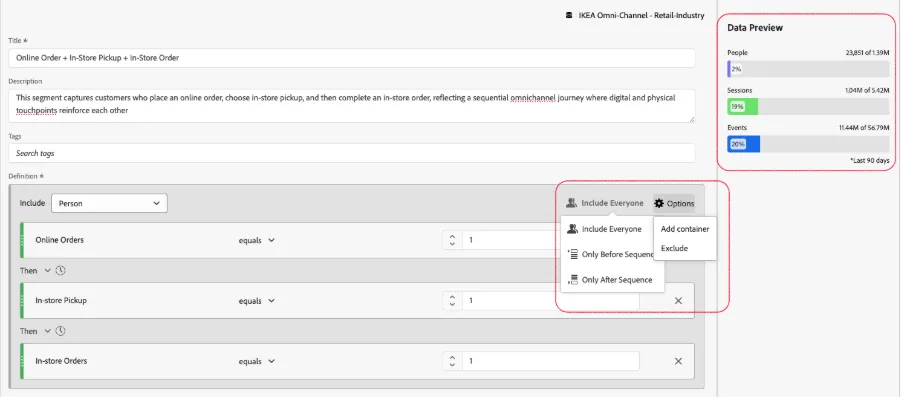Viewport: 901px width, 397px height.
Task: Click the In-store Pickup value field
Action: tap(550, 300)
